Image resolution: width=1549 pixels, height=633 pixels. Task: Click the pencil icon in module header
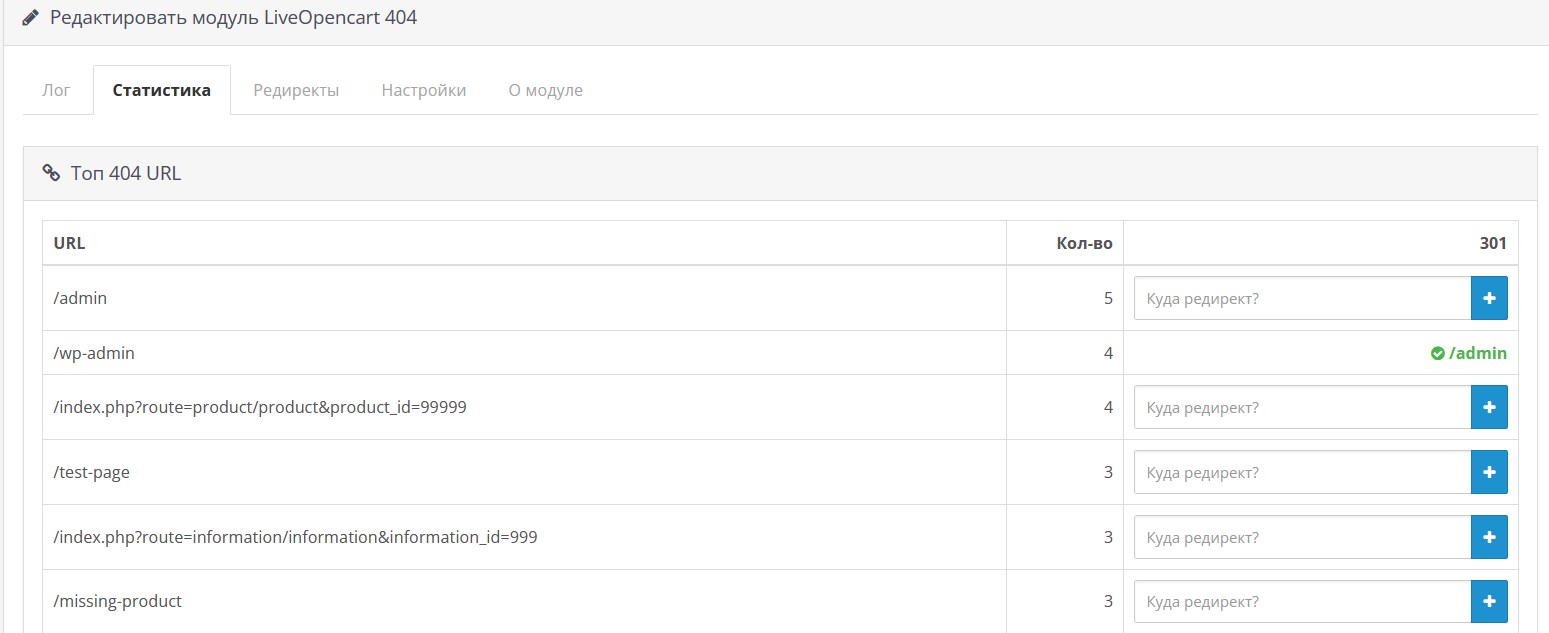[x=31, y=18]
